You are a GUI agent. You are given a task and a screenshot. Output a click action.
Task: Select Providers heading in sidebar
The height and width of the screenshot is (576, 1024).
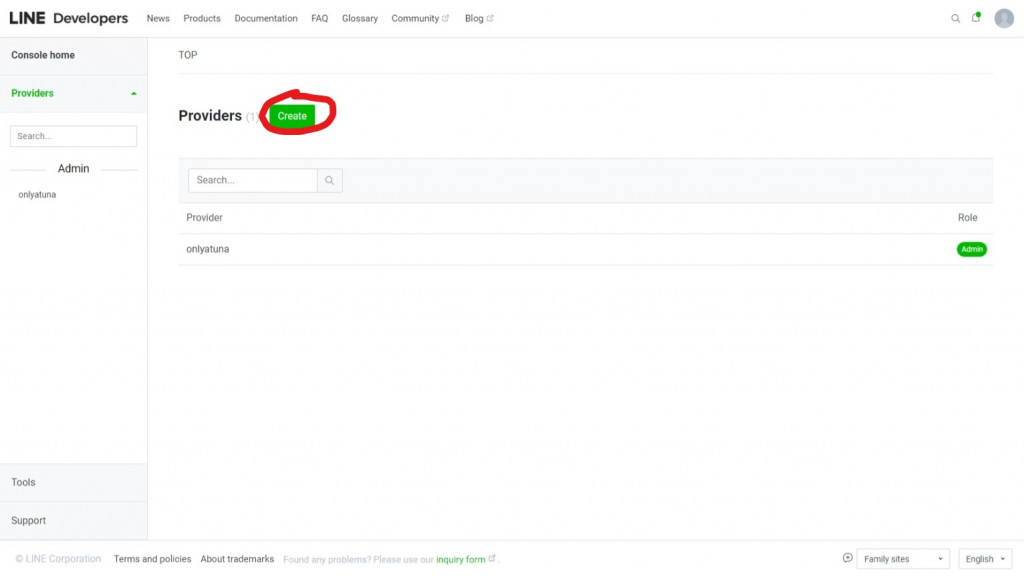tap(33, 93)
